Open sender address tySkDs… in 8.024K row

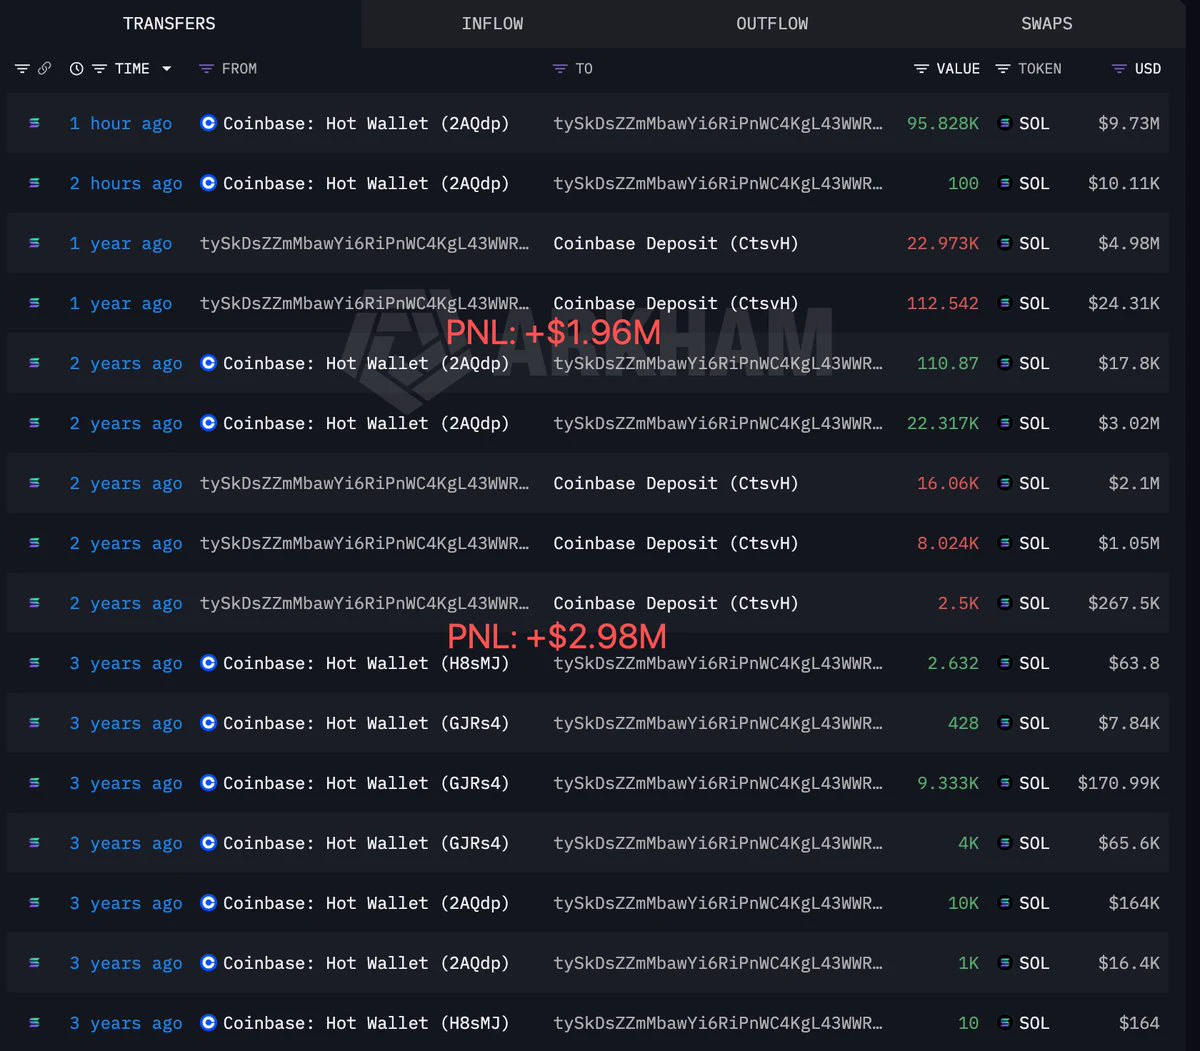364,543
